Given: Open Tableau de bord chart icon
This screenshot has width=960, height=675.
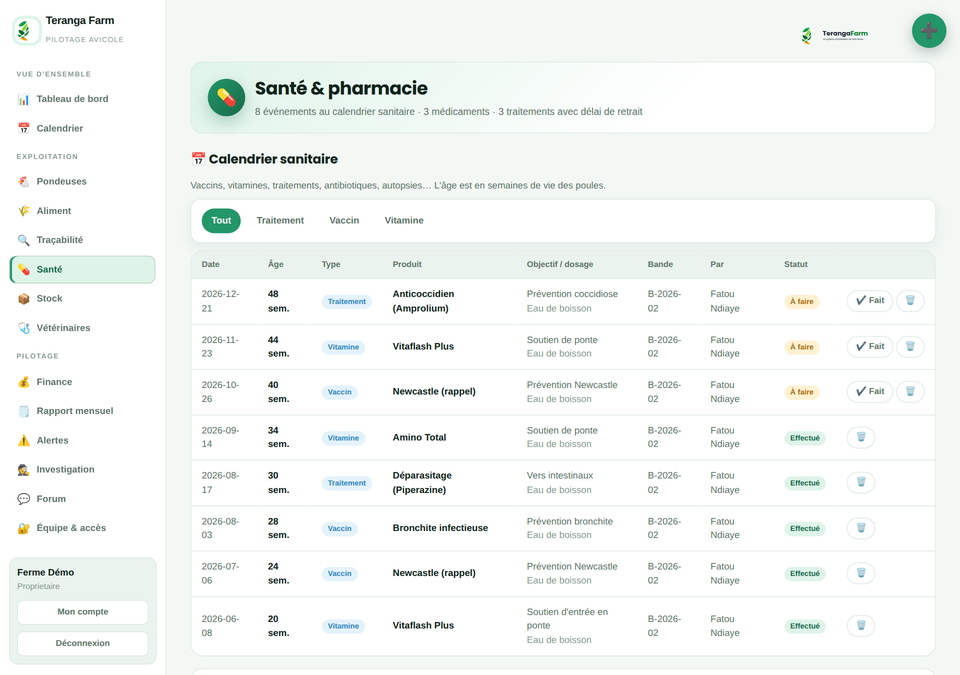Looking at the screenshot, I should click(x=23, y=99).
